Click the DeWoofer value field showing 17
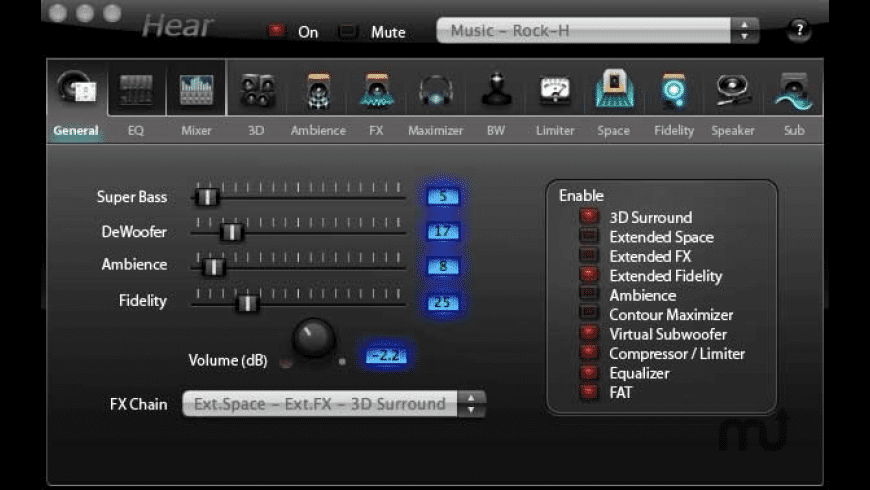Image resolution: width=870 pixels, height=490 pixels. pos(442,231)
